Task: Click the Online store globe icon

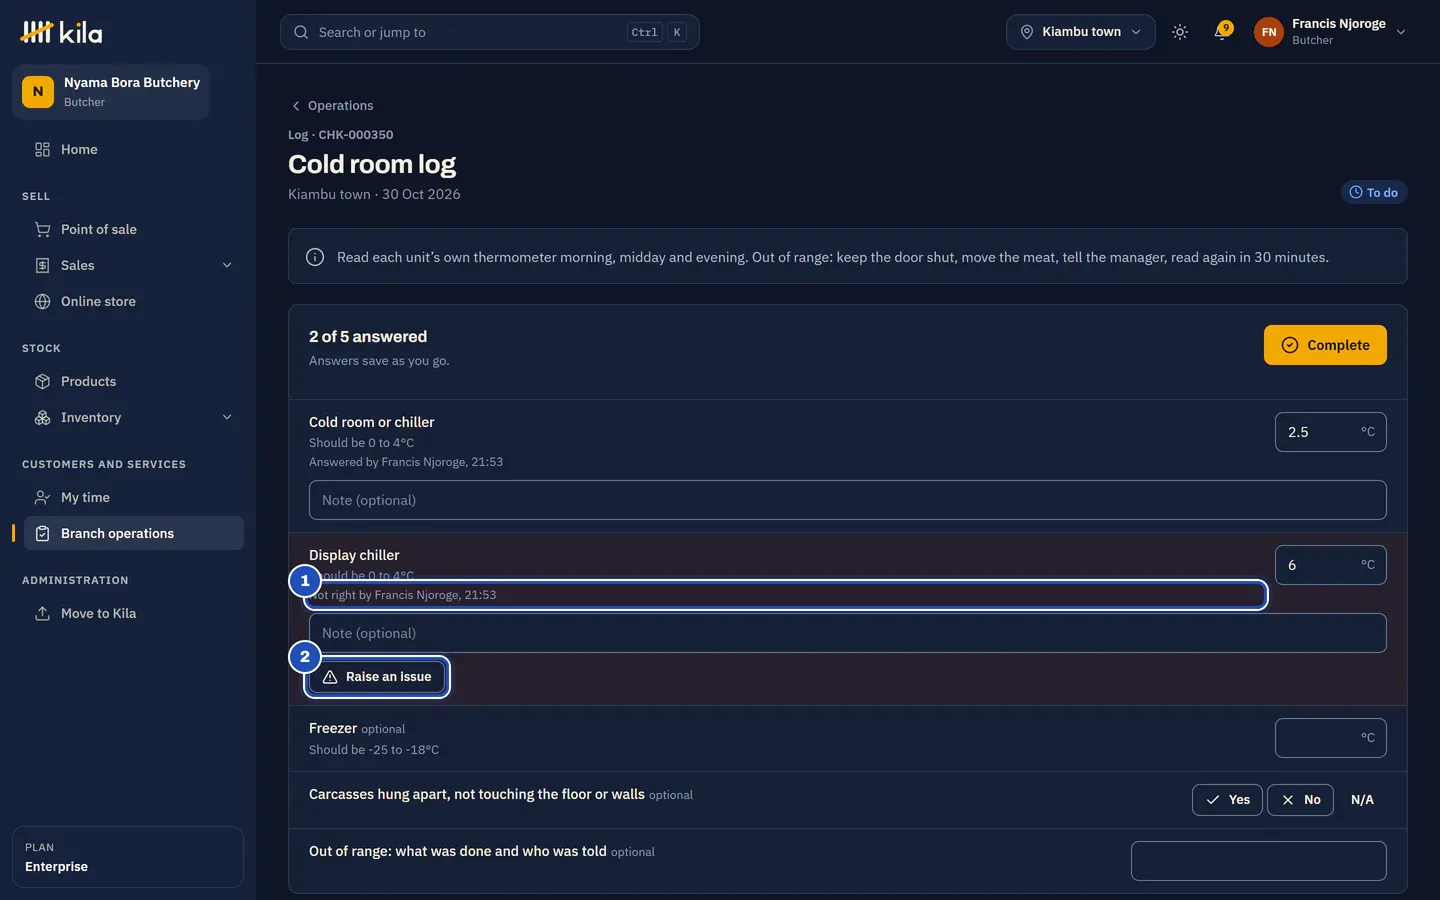Action: point(42,301)
